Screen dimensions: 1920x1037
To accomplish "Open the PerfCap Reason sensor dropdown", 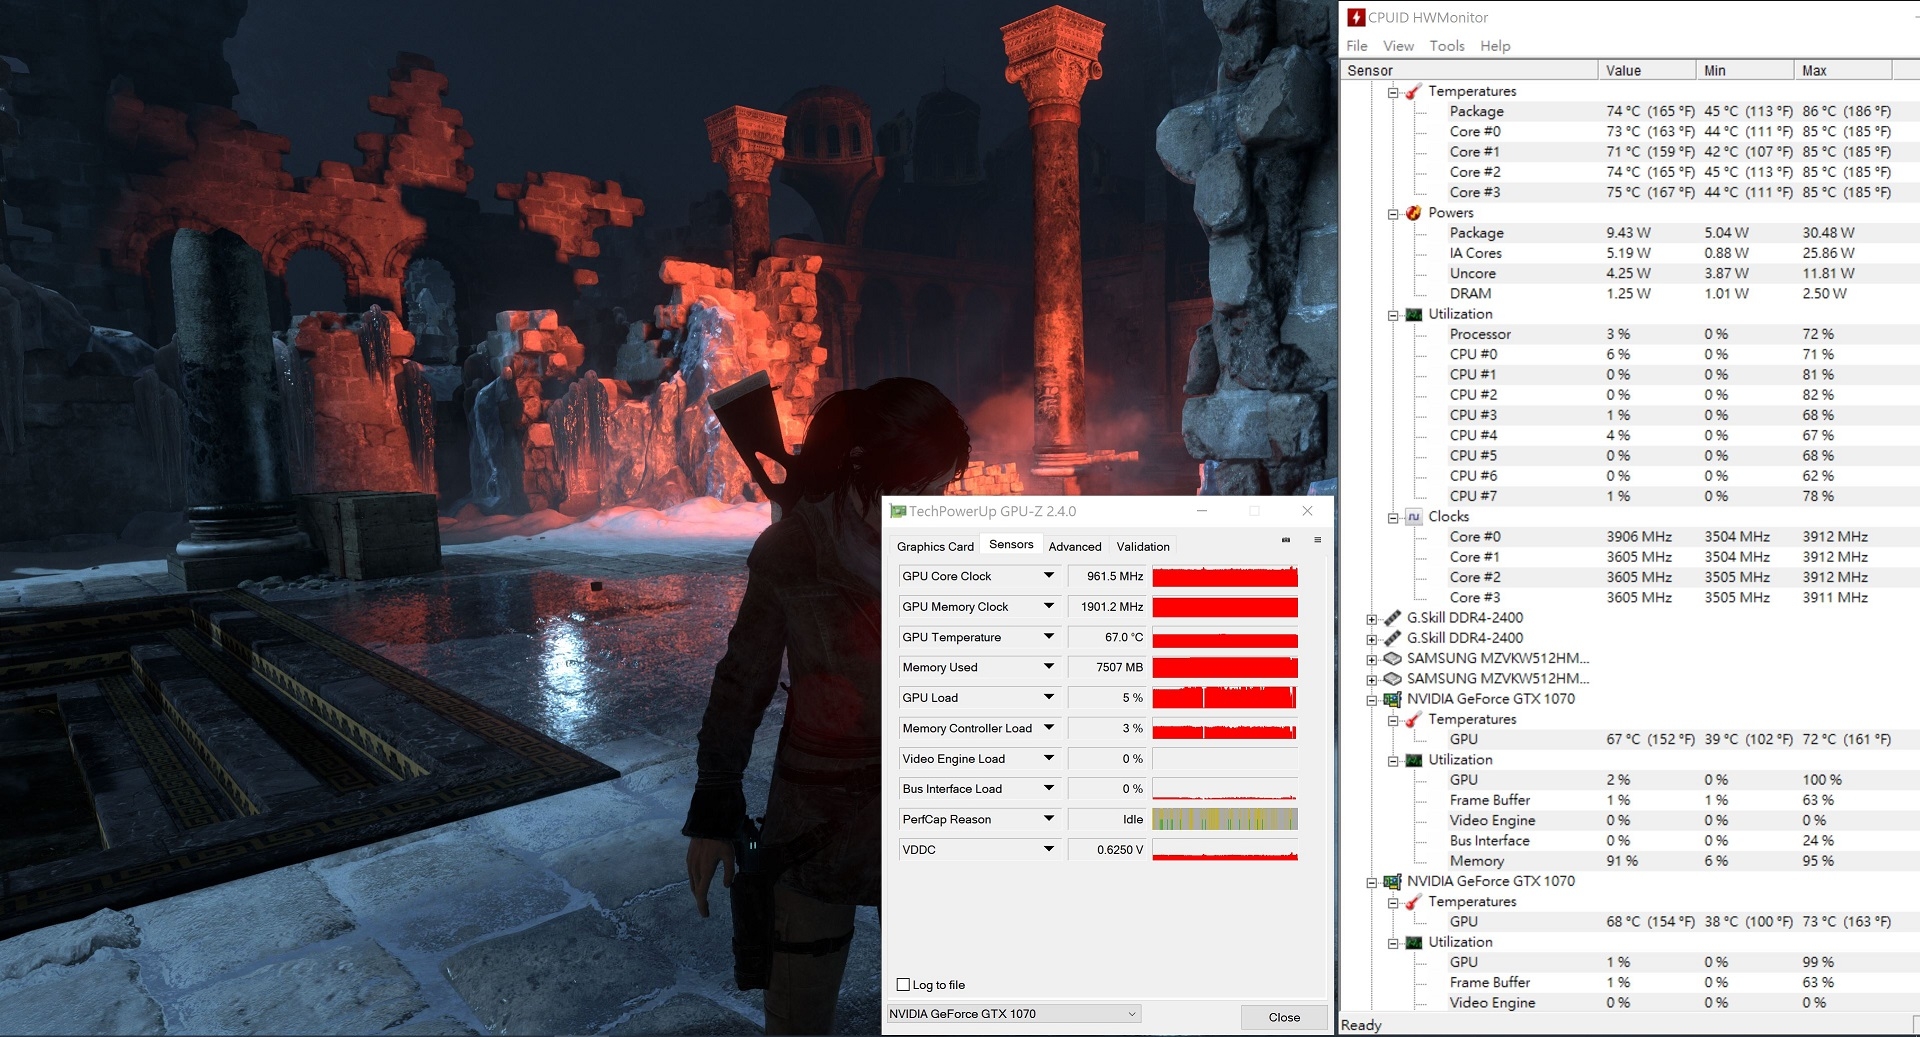I will 1049,819.
